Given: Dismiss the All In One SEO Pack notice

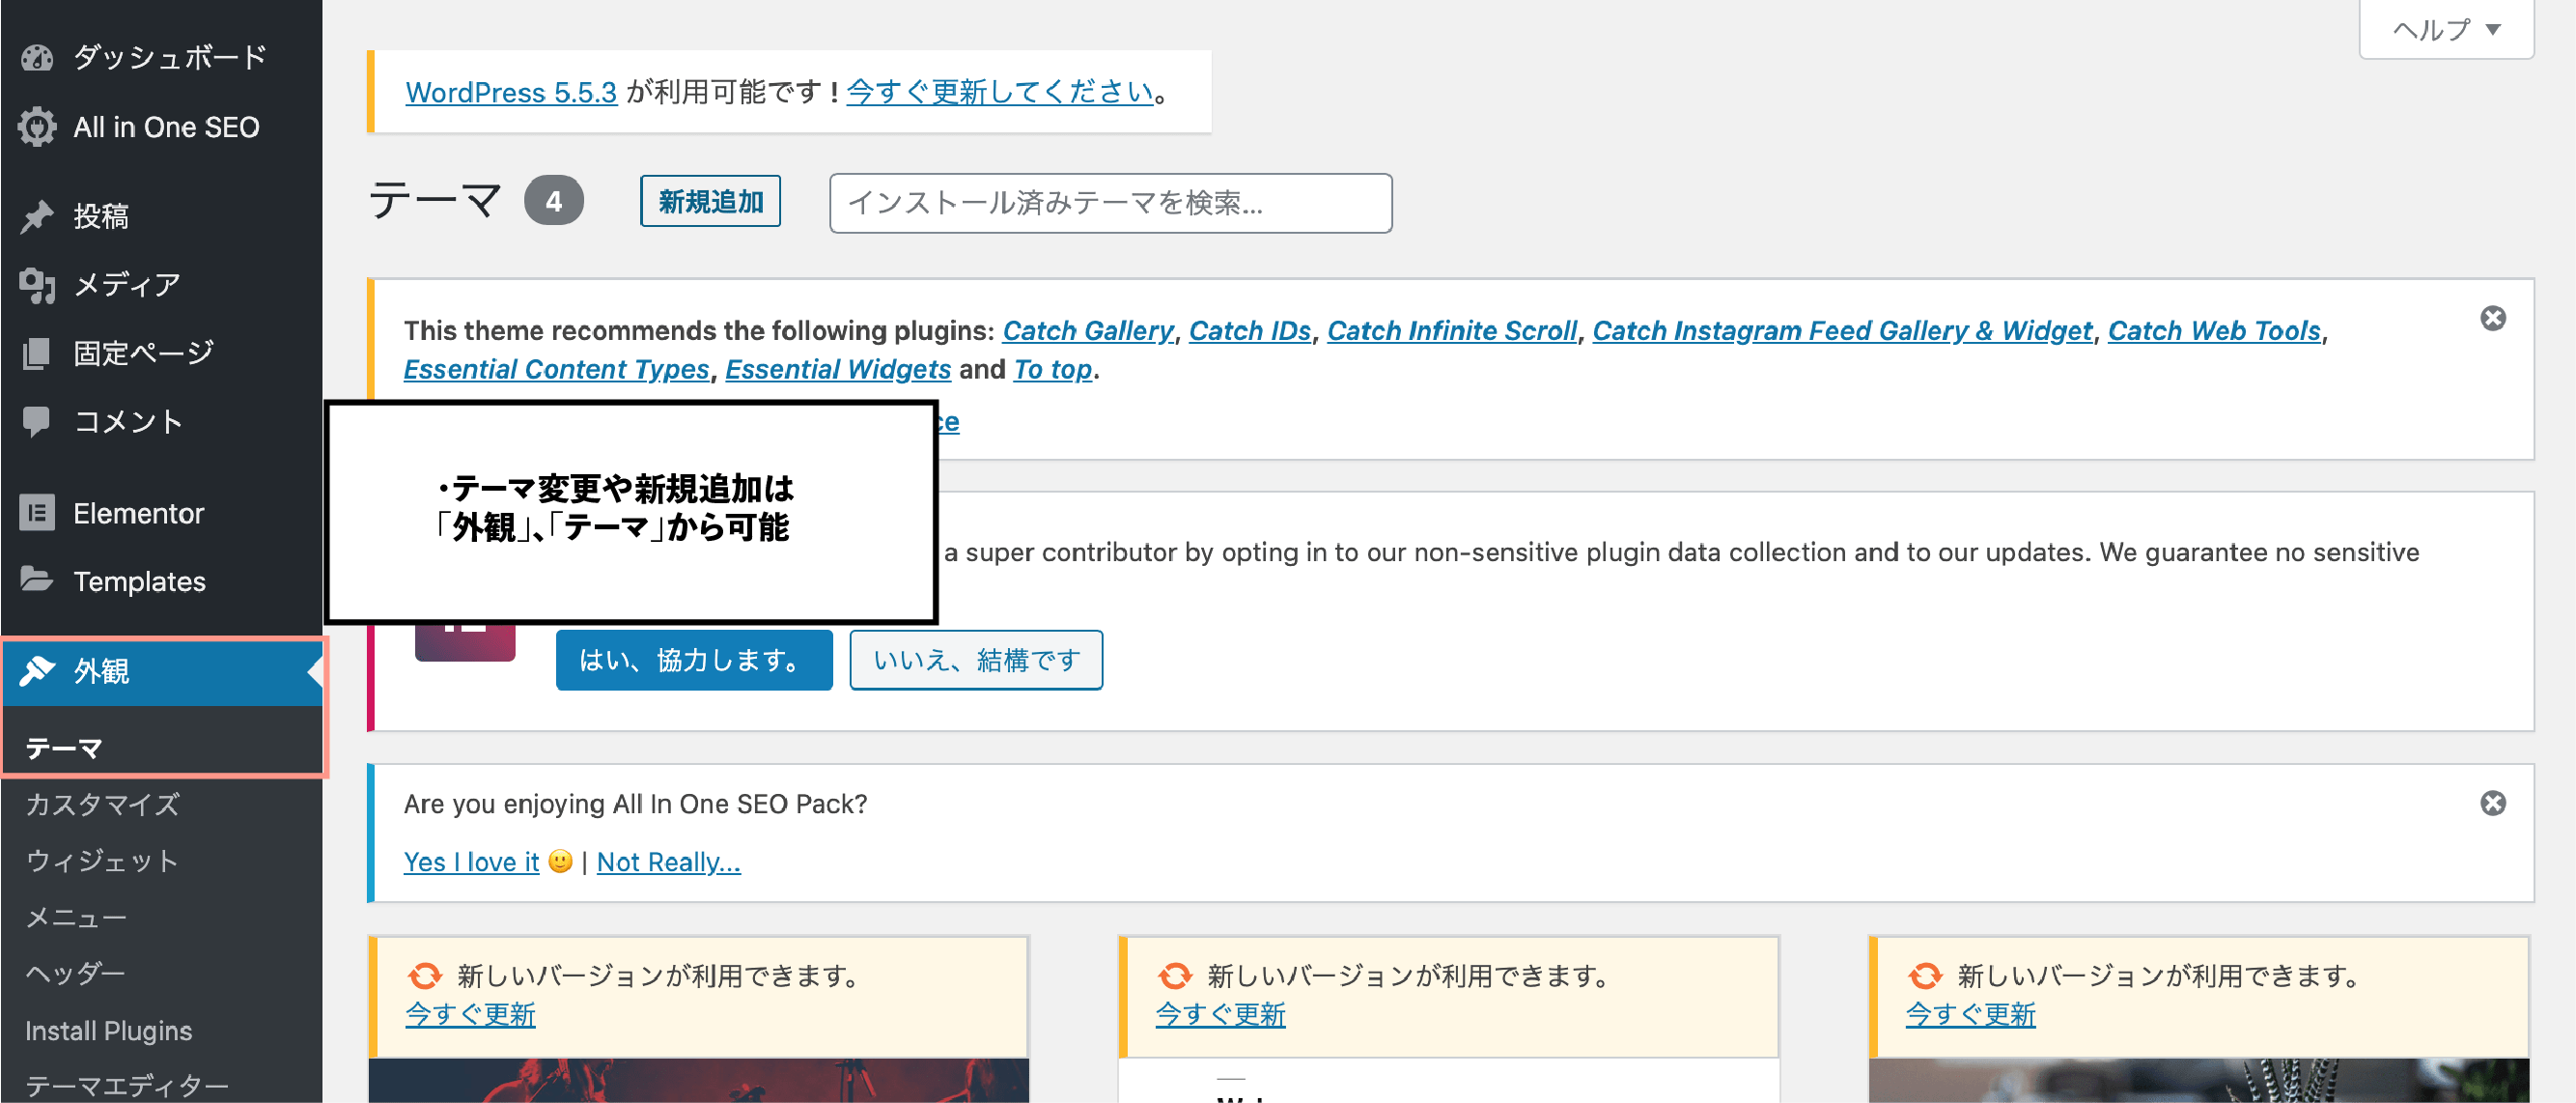Looking at the screenshot, I should [2493, 803].
